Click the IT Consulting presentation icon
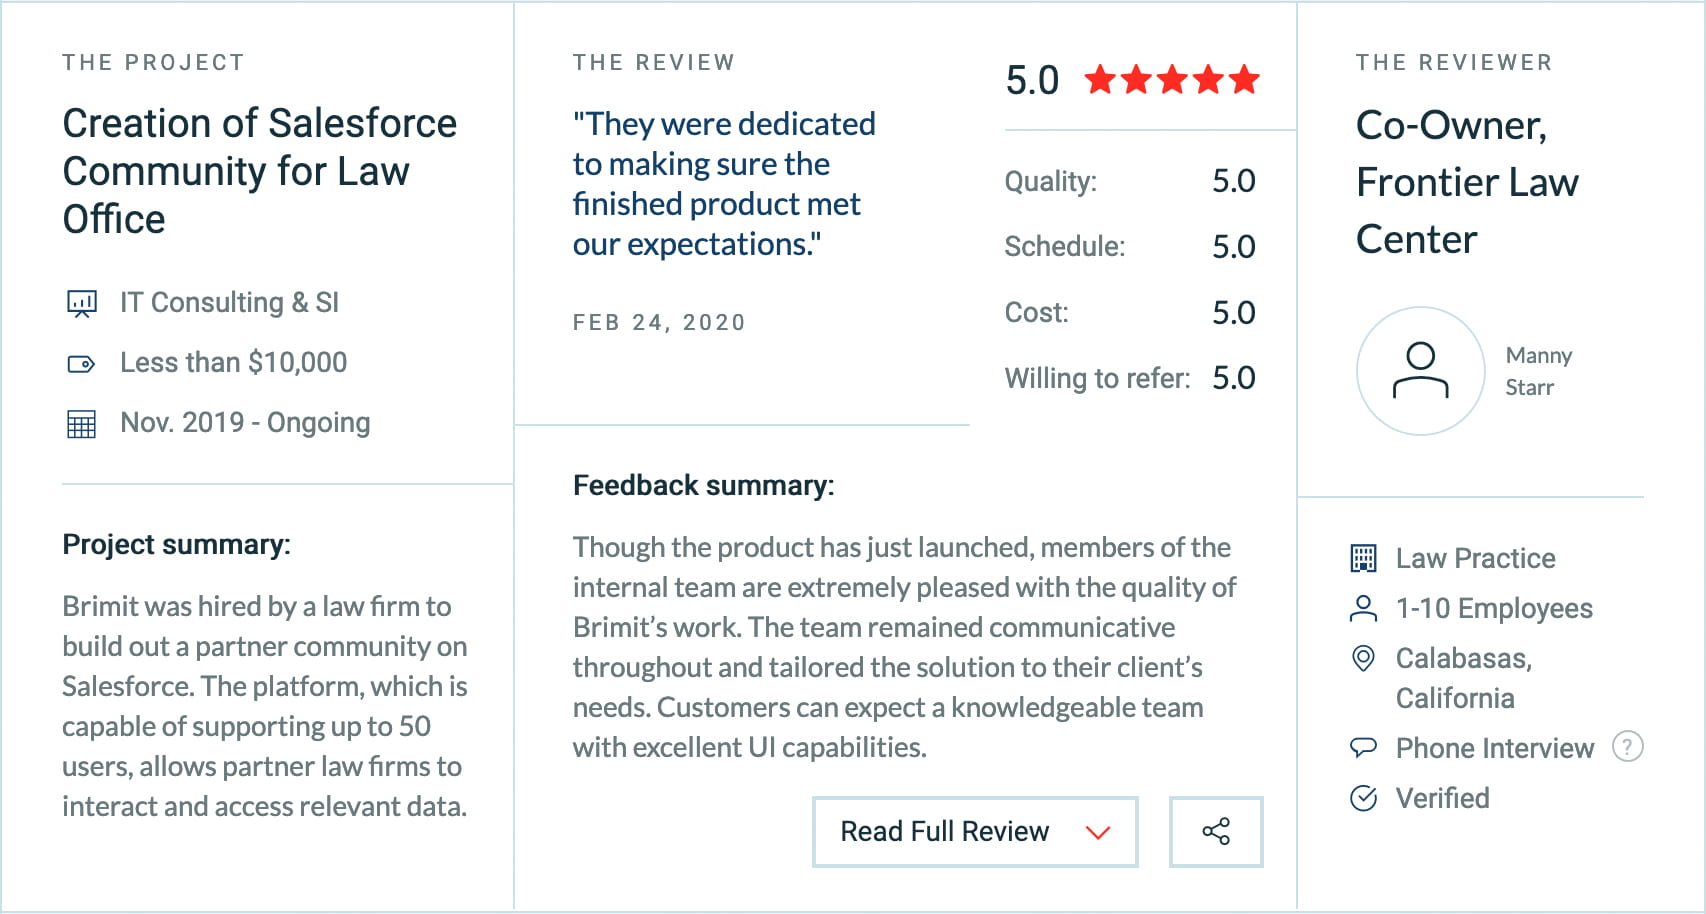Image resolution: width=1706 pixels, height=914 pixels. coord(81,303)
